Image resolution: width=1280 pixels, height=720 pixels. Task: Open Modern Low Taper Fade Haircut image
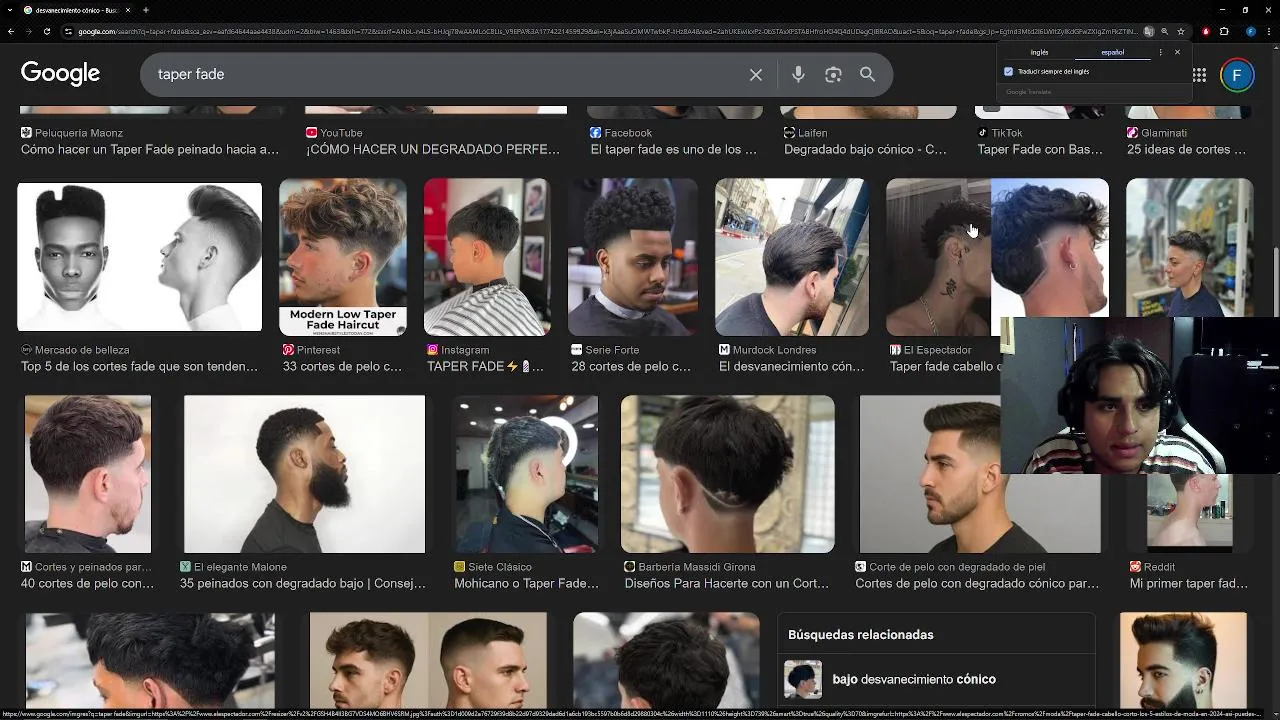pyautogui.click(x=343, y=257)
